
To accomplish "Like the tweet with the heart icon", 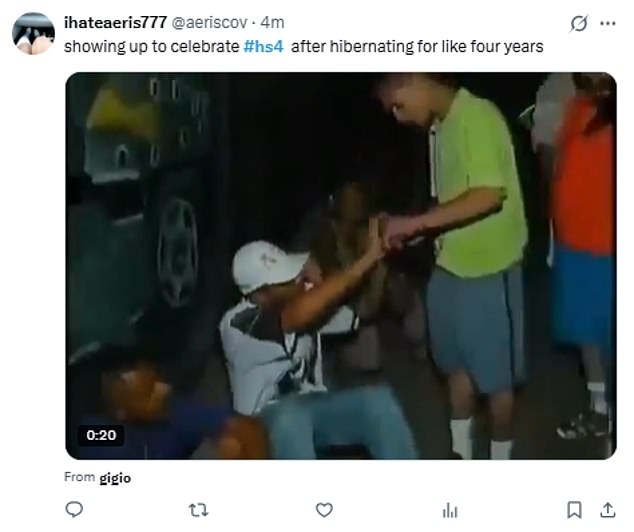I will point(324,510).
